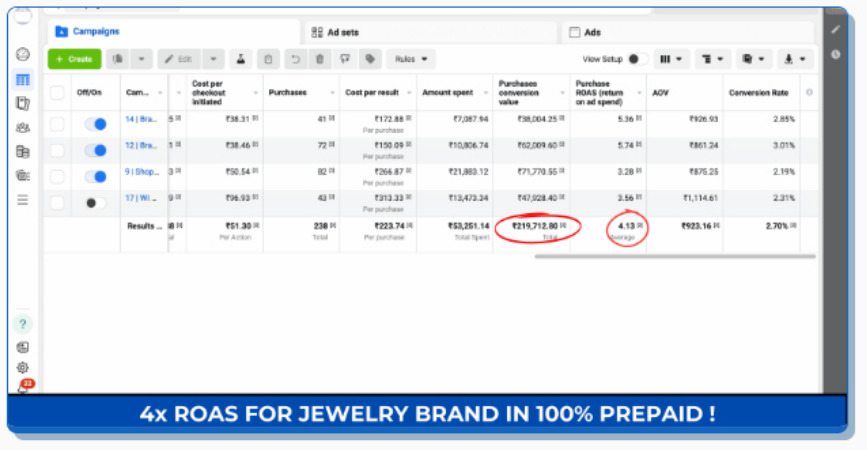This screenshot has height=450, width=867.
Task: Open campaign link 9 | Shop...
Action: pyautogui.click(x=142, y=172)
